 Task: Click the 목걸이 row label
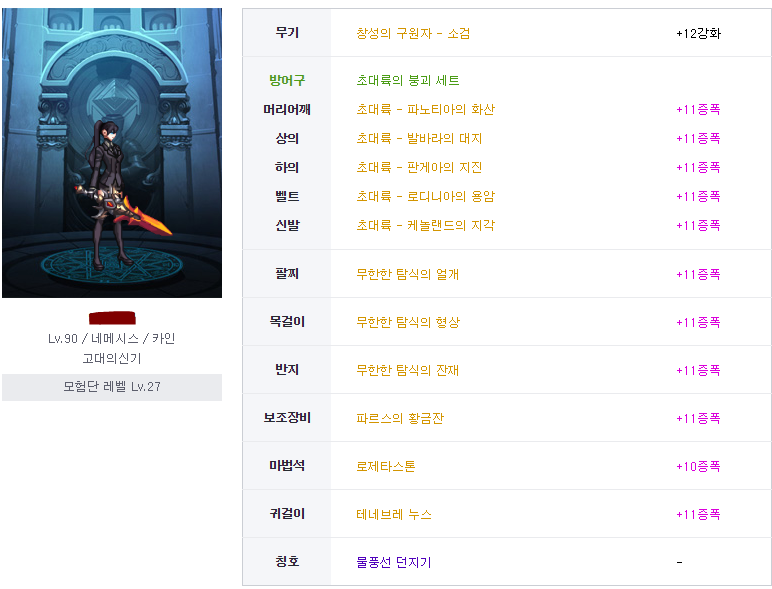pyautogui.click(x=287, y=322)
